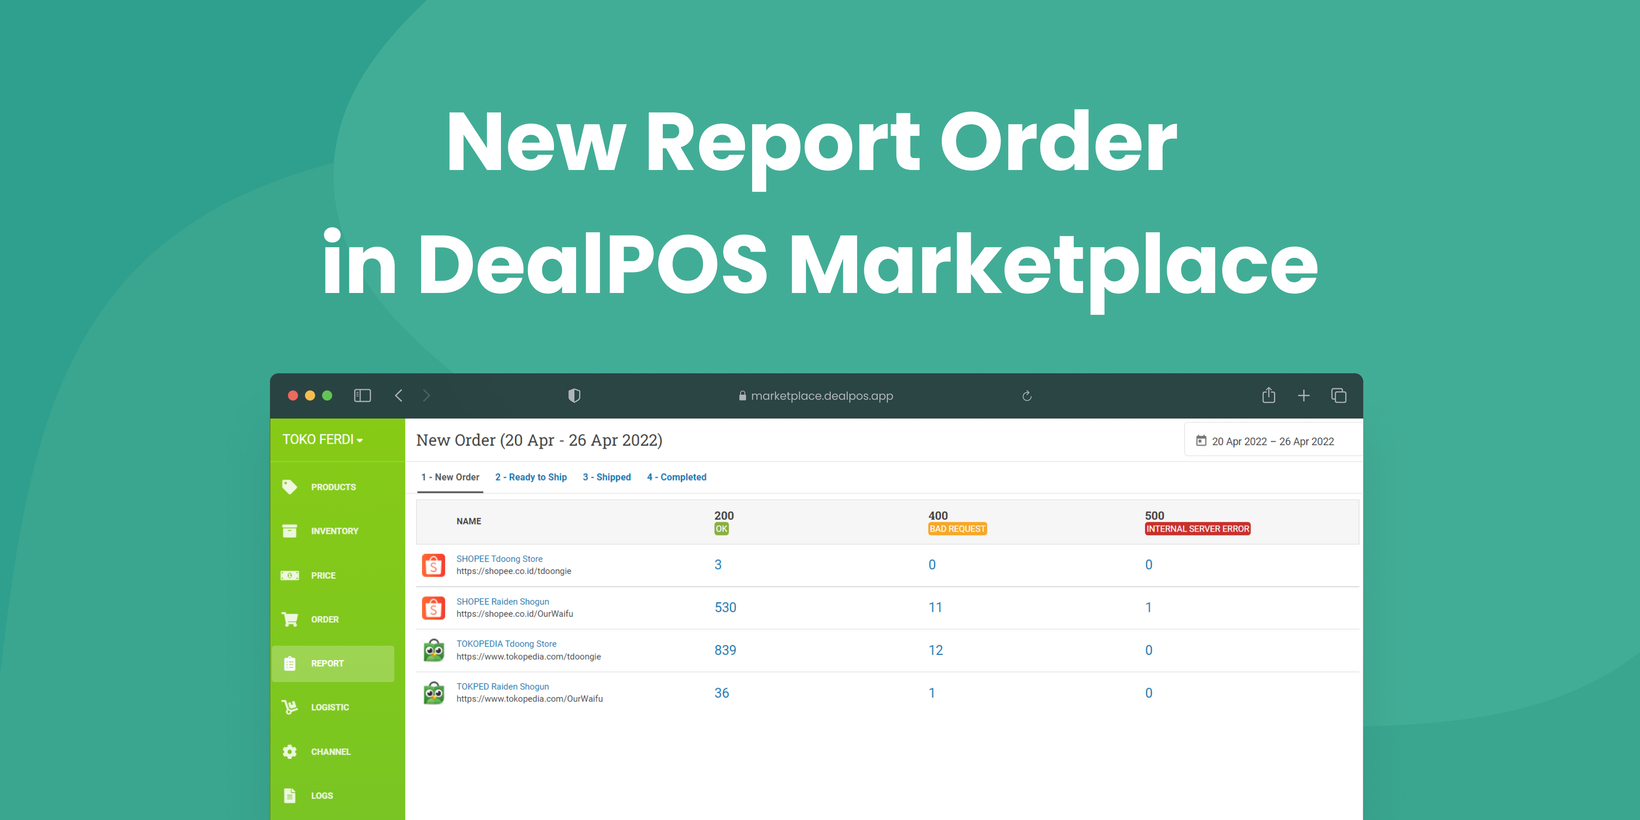Open the ORDER menu label
Viewport: 1640px width, 820px height.
pyautogui.click(x=325, y=619)
